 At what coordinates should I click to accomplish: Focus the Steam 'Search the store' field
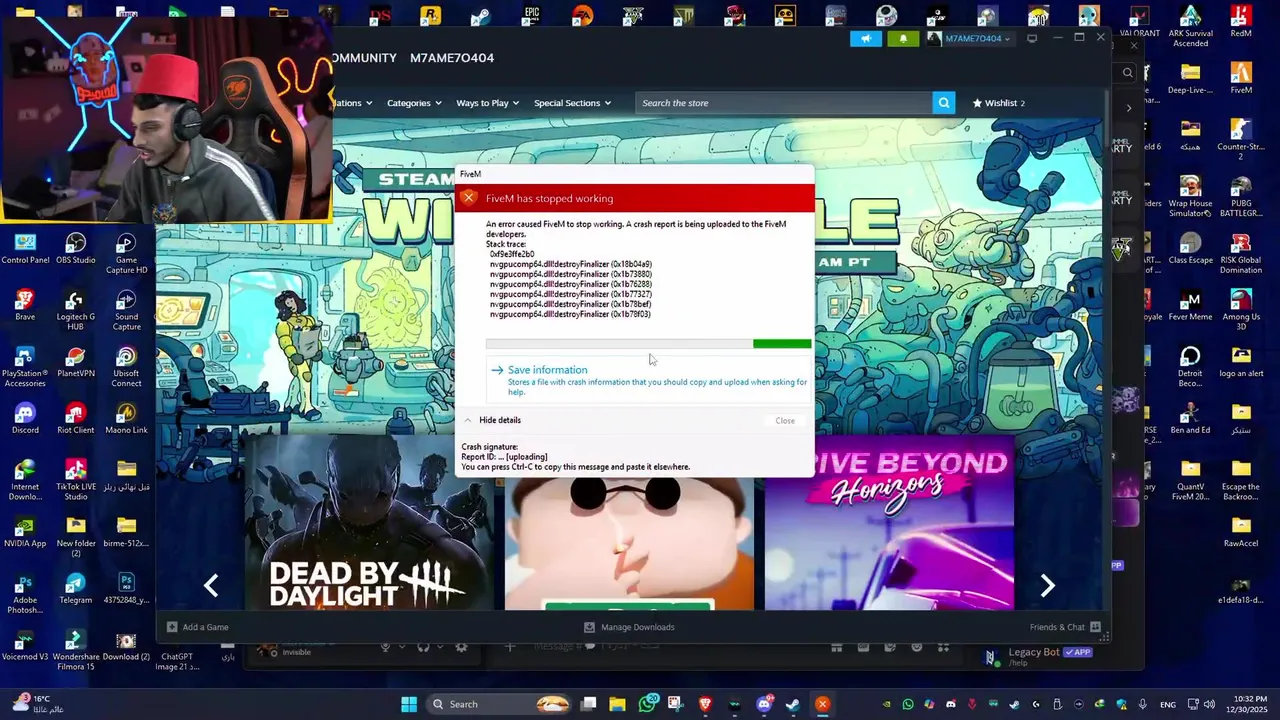784,103
